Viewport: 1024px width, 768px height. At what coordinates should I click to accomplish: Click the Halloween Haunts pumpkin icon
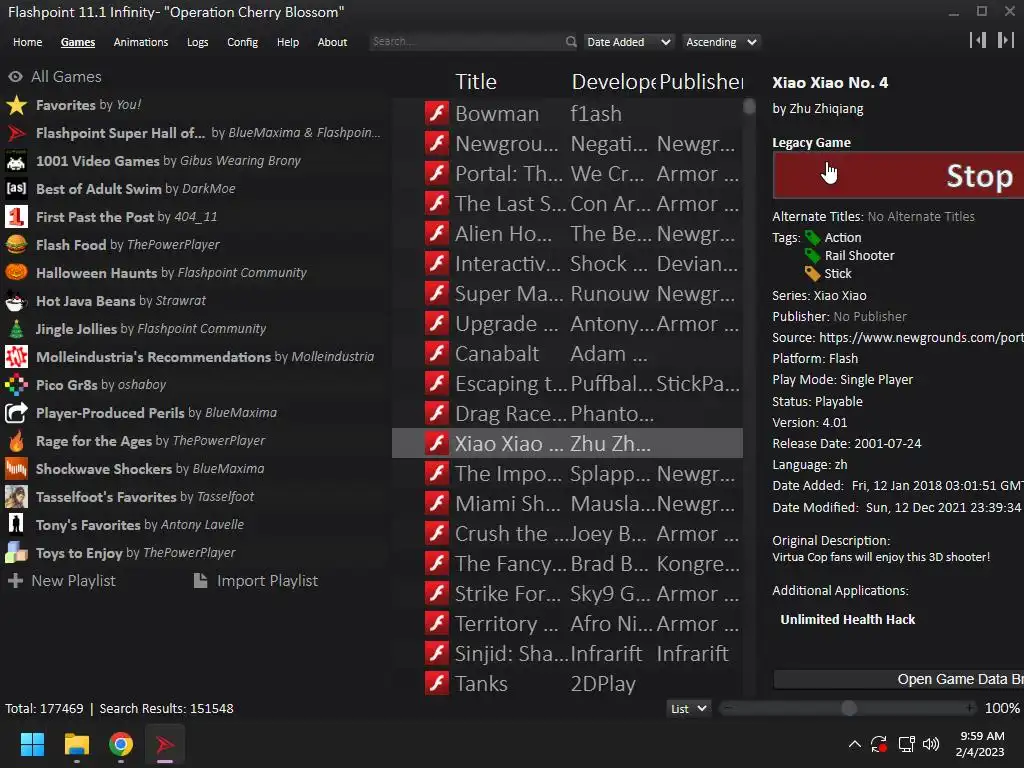16,273
